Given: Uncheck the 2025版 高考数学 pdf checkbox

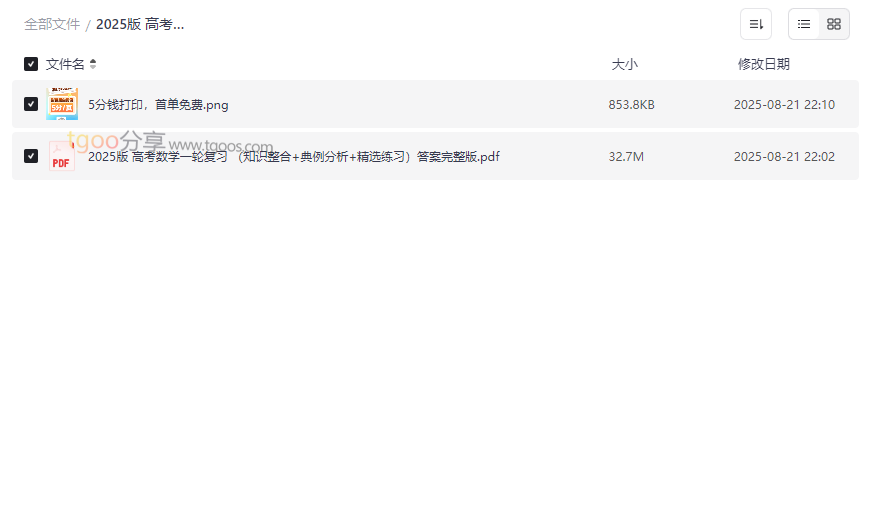Looking at the screenshot, I should point(31,156).
